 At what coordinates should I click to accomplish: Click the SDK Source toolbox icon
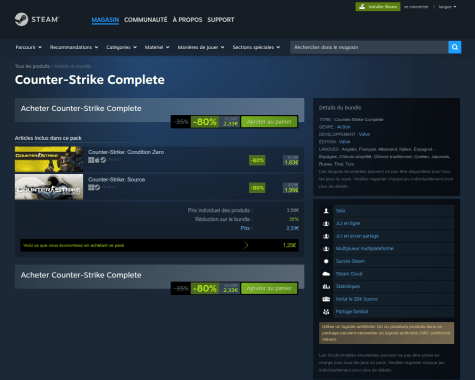pyautogui.click(x=326, y=299)
